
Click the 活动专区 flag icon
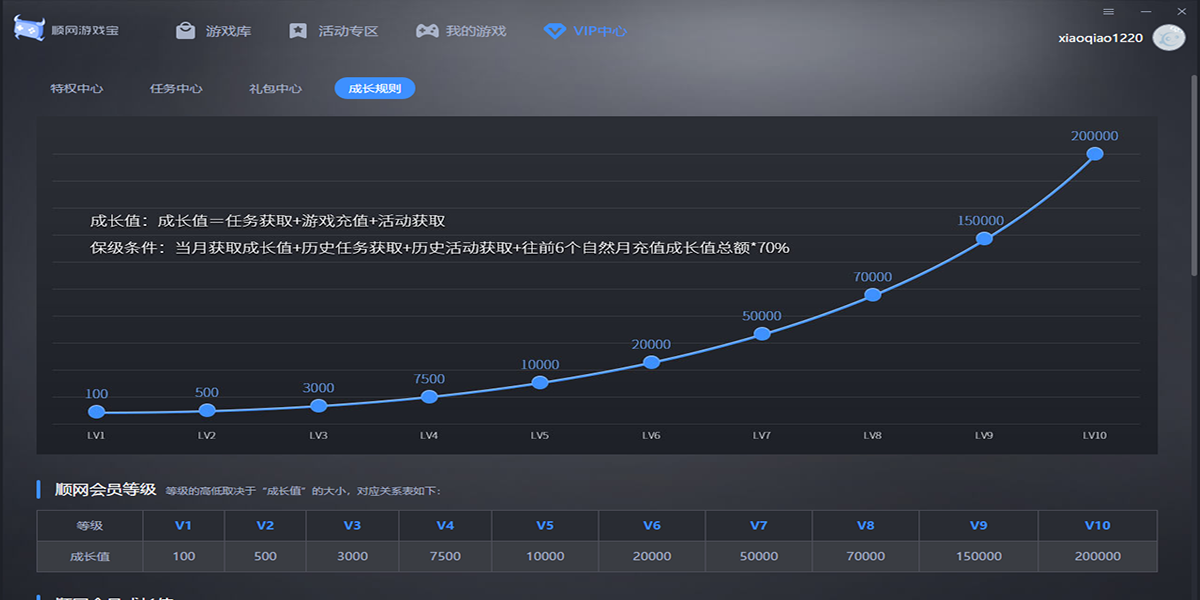click(296, 30)
